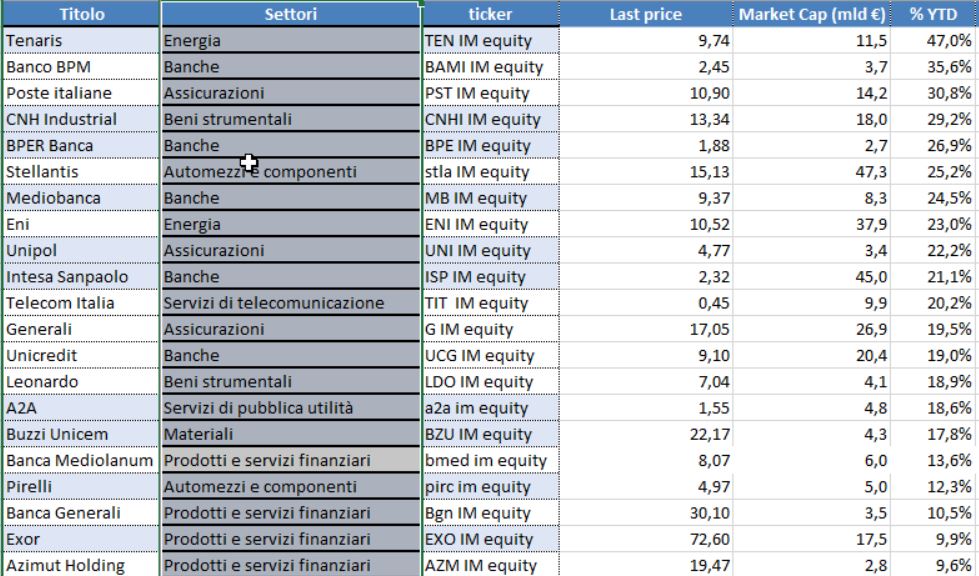
Task: Select the stla IM equity cell
Action: (491, 172)
